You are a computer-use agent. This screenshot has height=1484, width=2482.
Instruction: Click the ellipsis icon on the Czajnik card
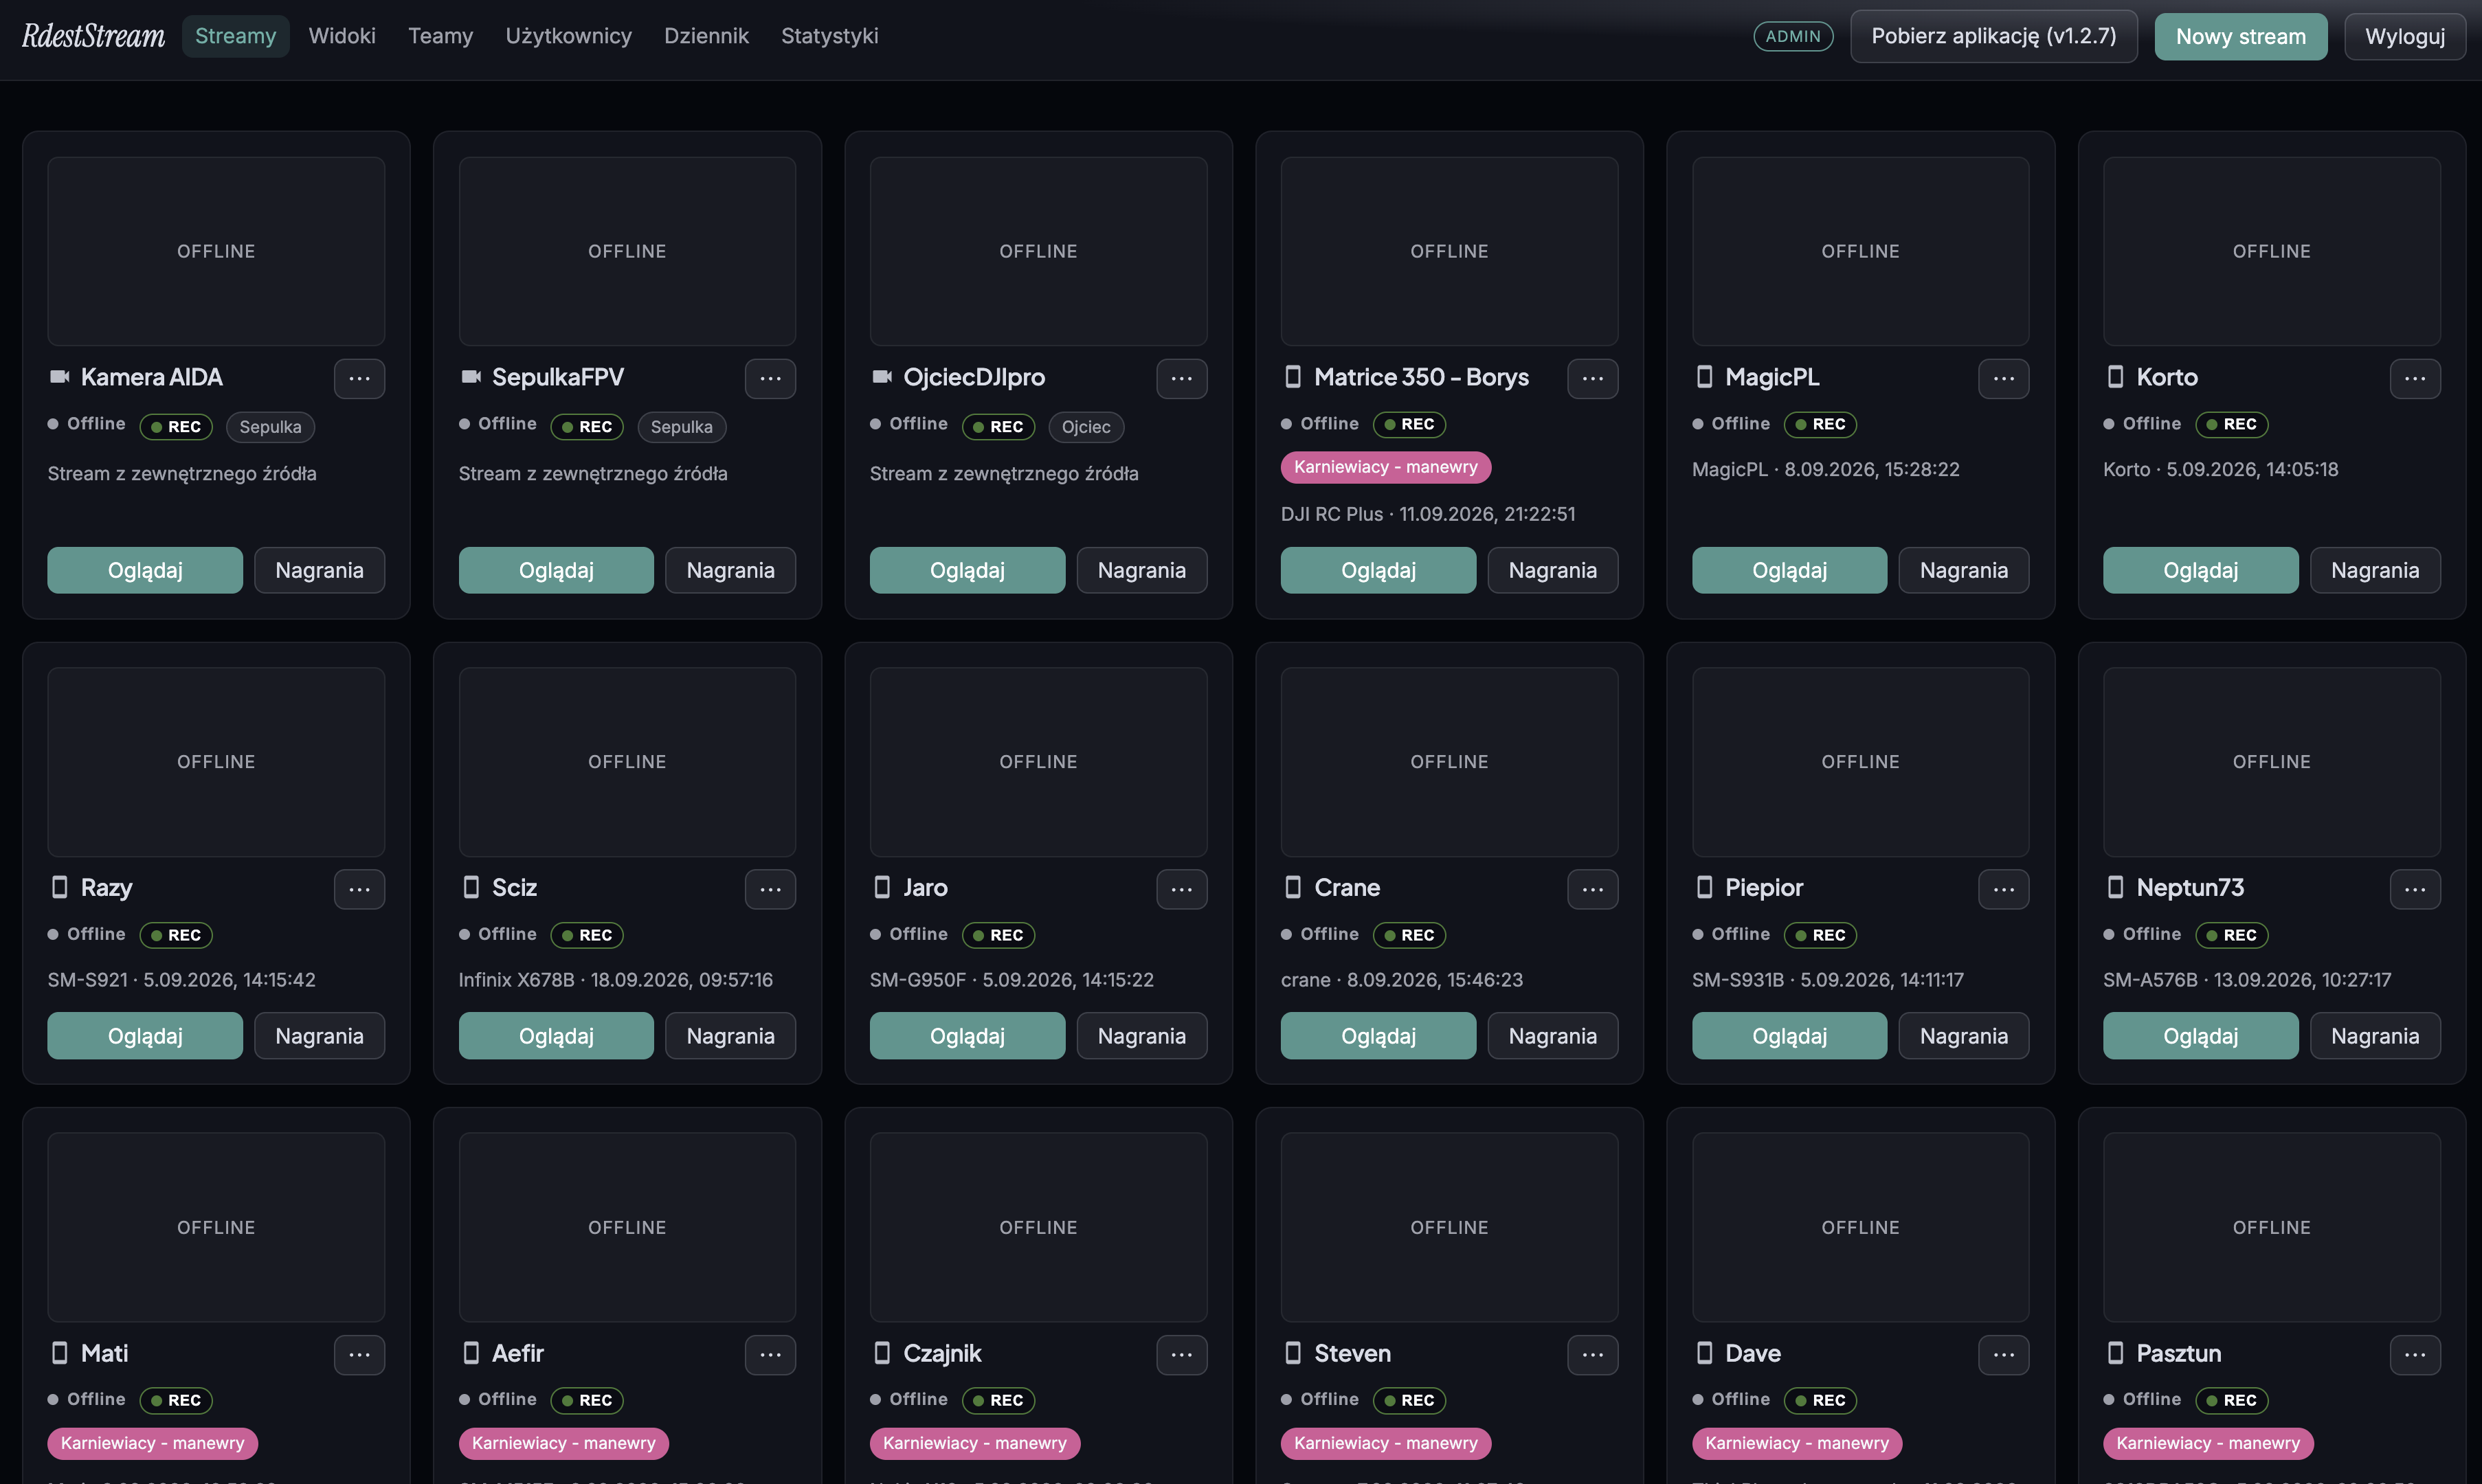1181,1355
